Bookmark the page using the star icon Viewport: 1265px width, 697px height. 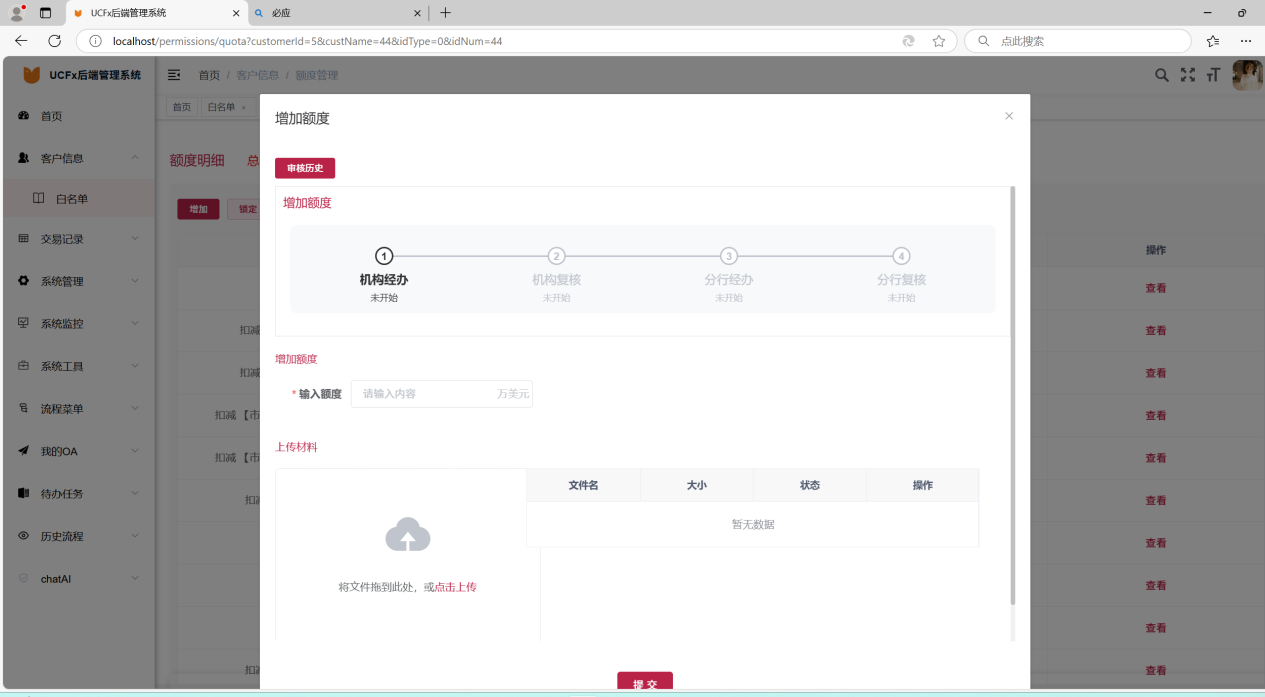point(939,41)
